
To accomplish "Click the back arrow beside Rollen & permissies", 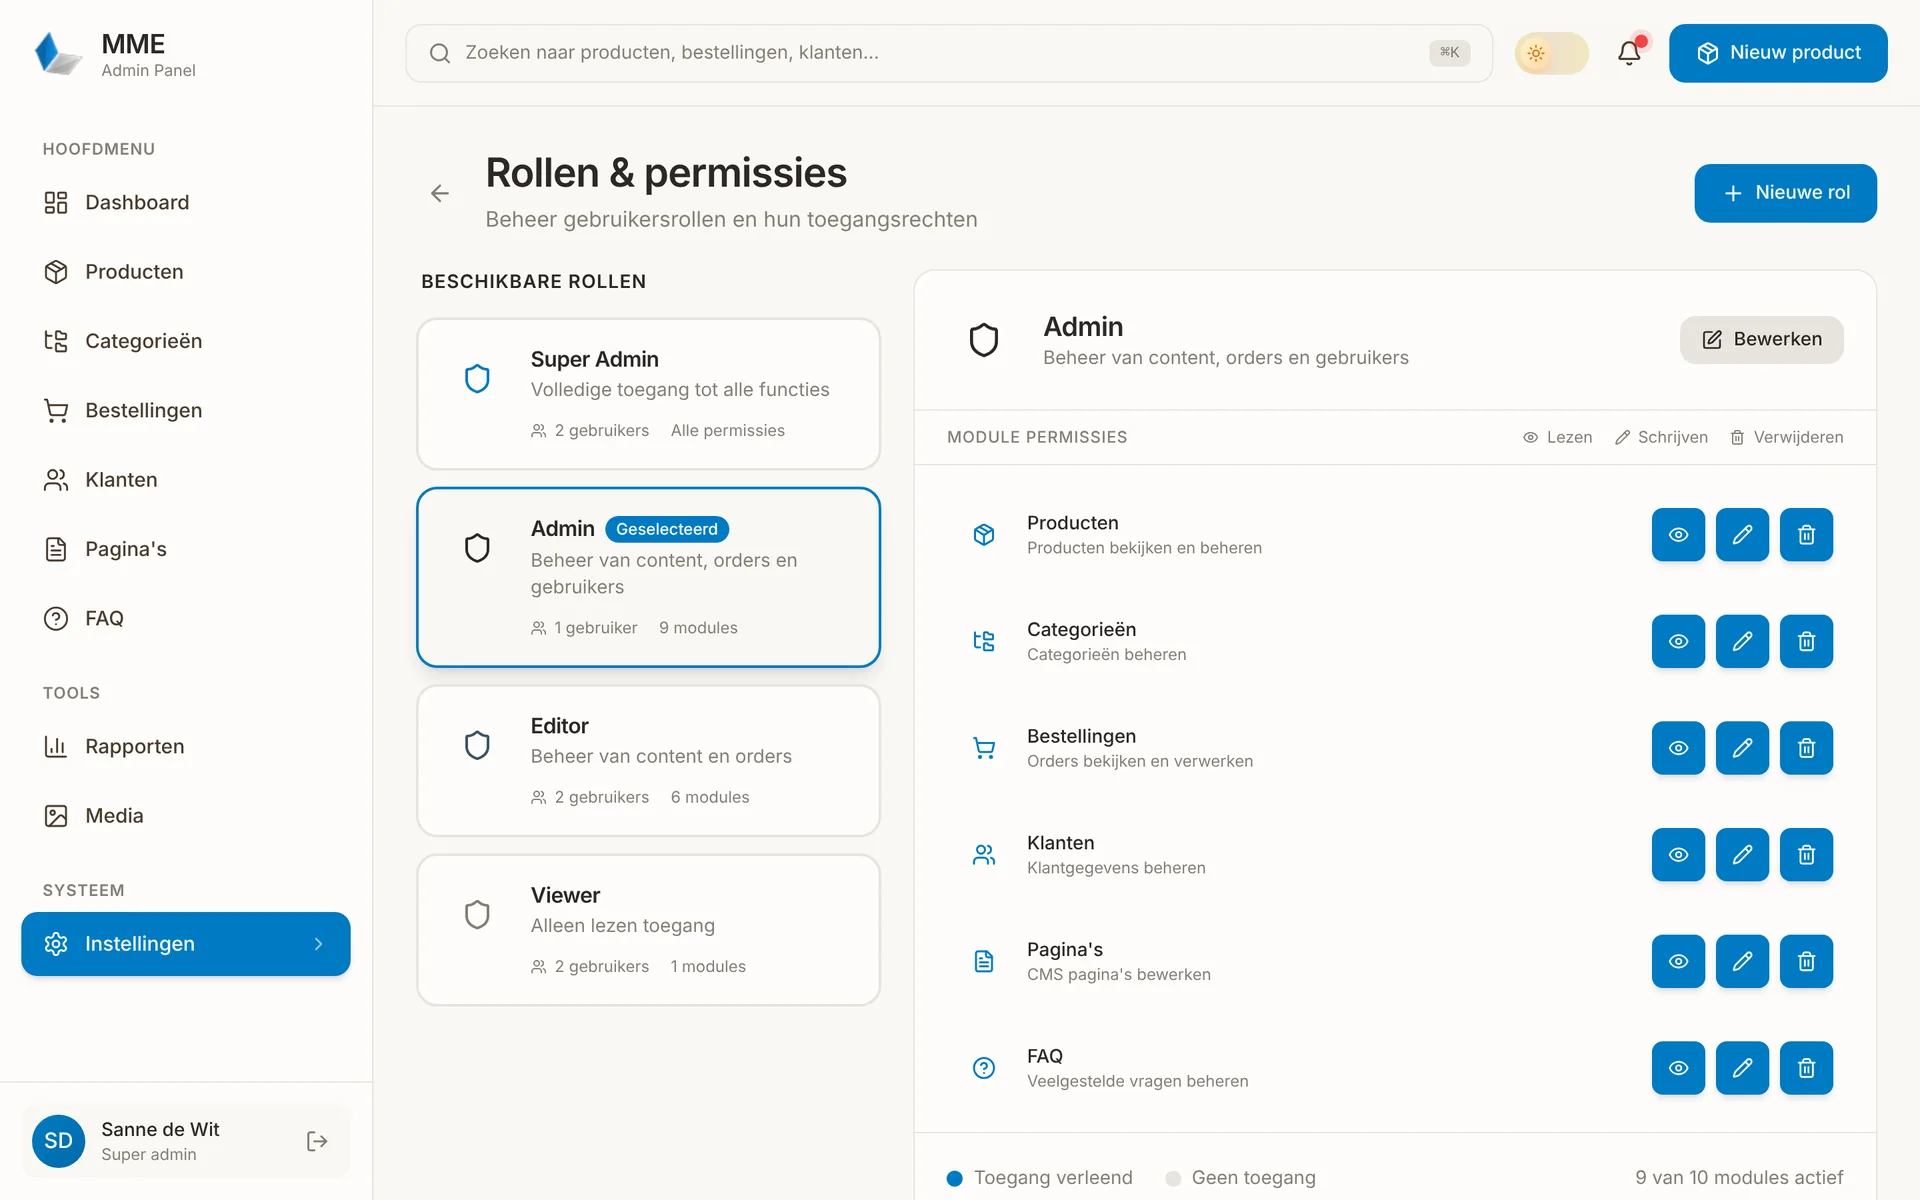I will click(440, 193).
